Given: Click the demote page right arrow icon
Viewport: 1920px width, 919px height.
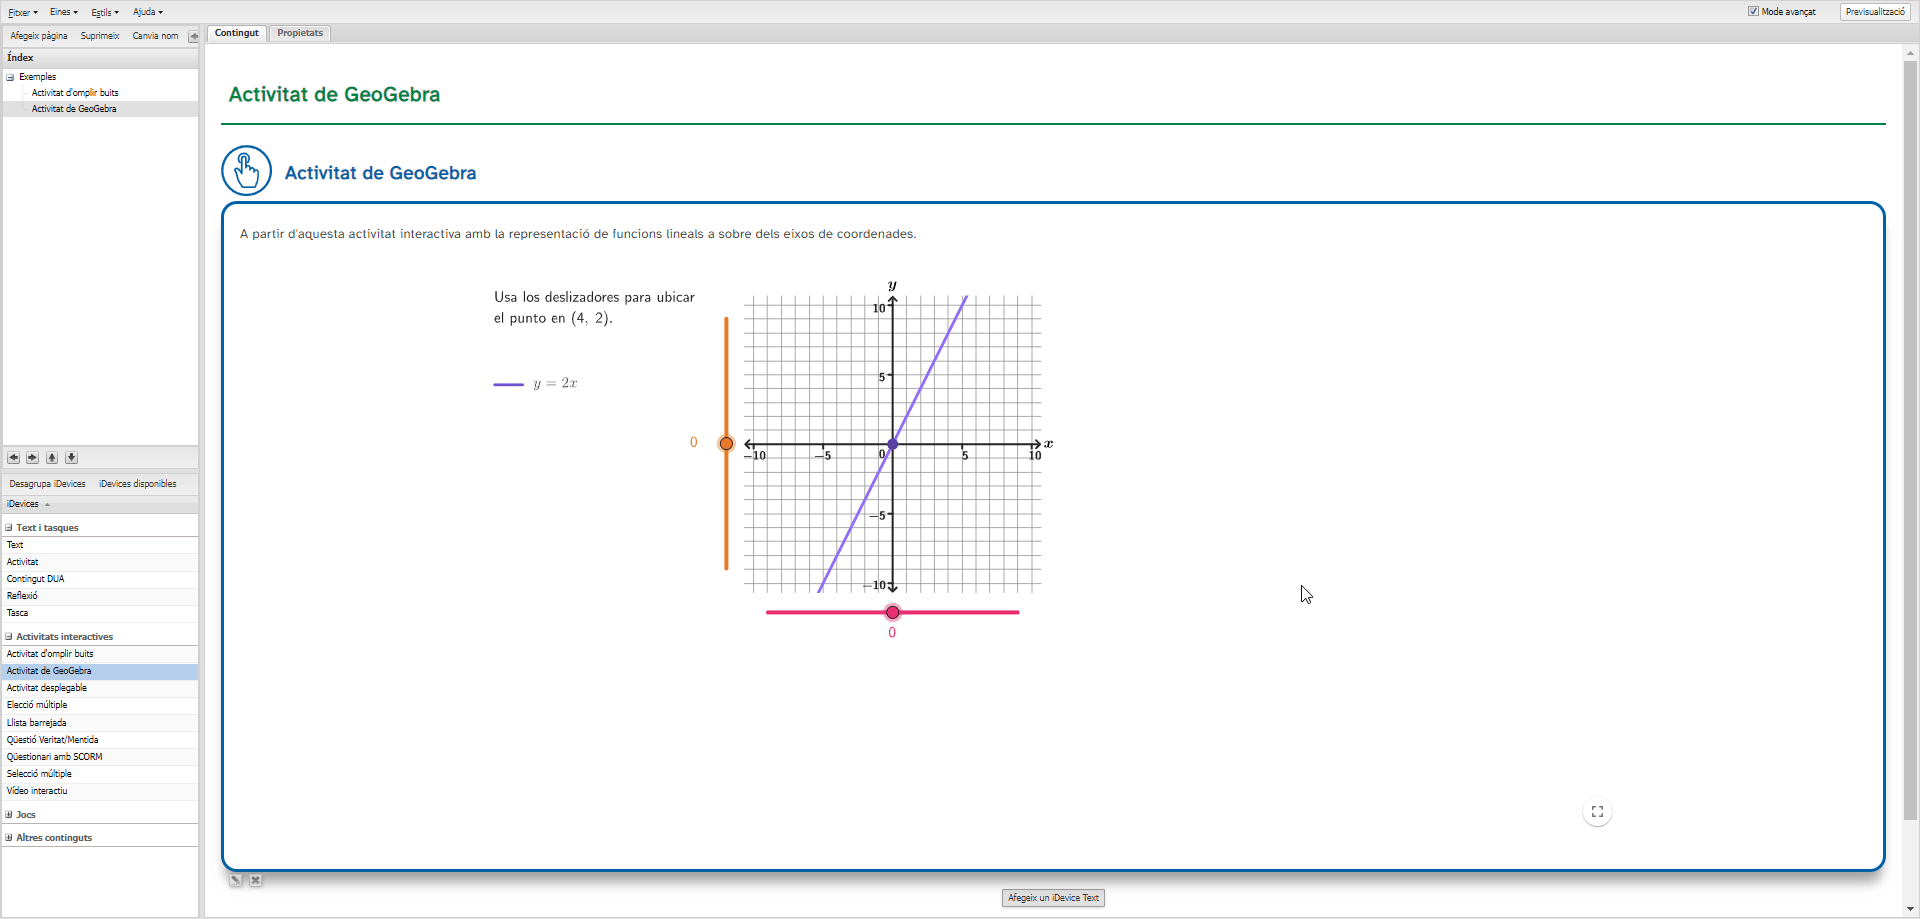Looking at the screenshot, I should (x=33, y=458).
